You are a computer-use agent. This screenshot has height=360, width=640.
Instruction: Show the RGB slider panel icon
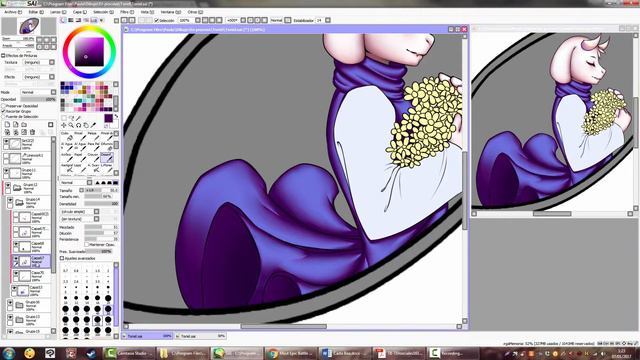pos(71,20)
